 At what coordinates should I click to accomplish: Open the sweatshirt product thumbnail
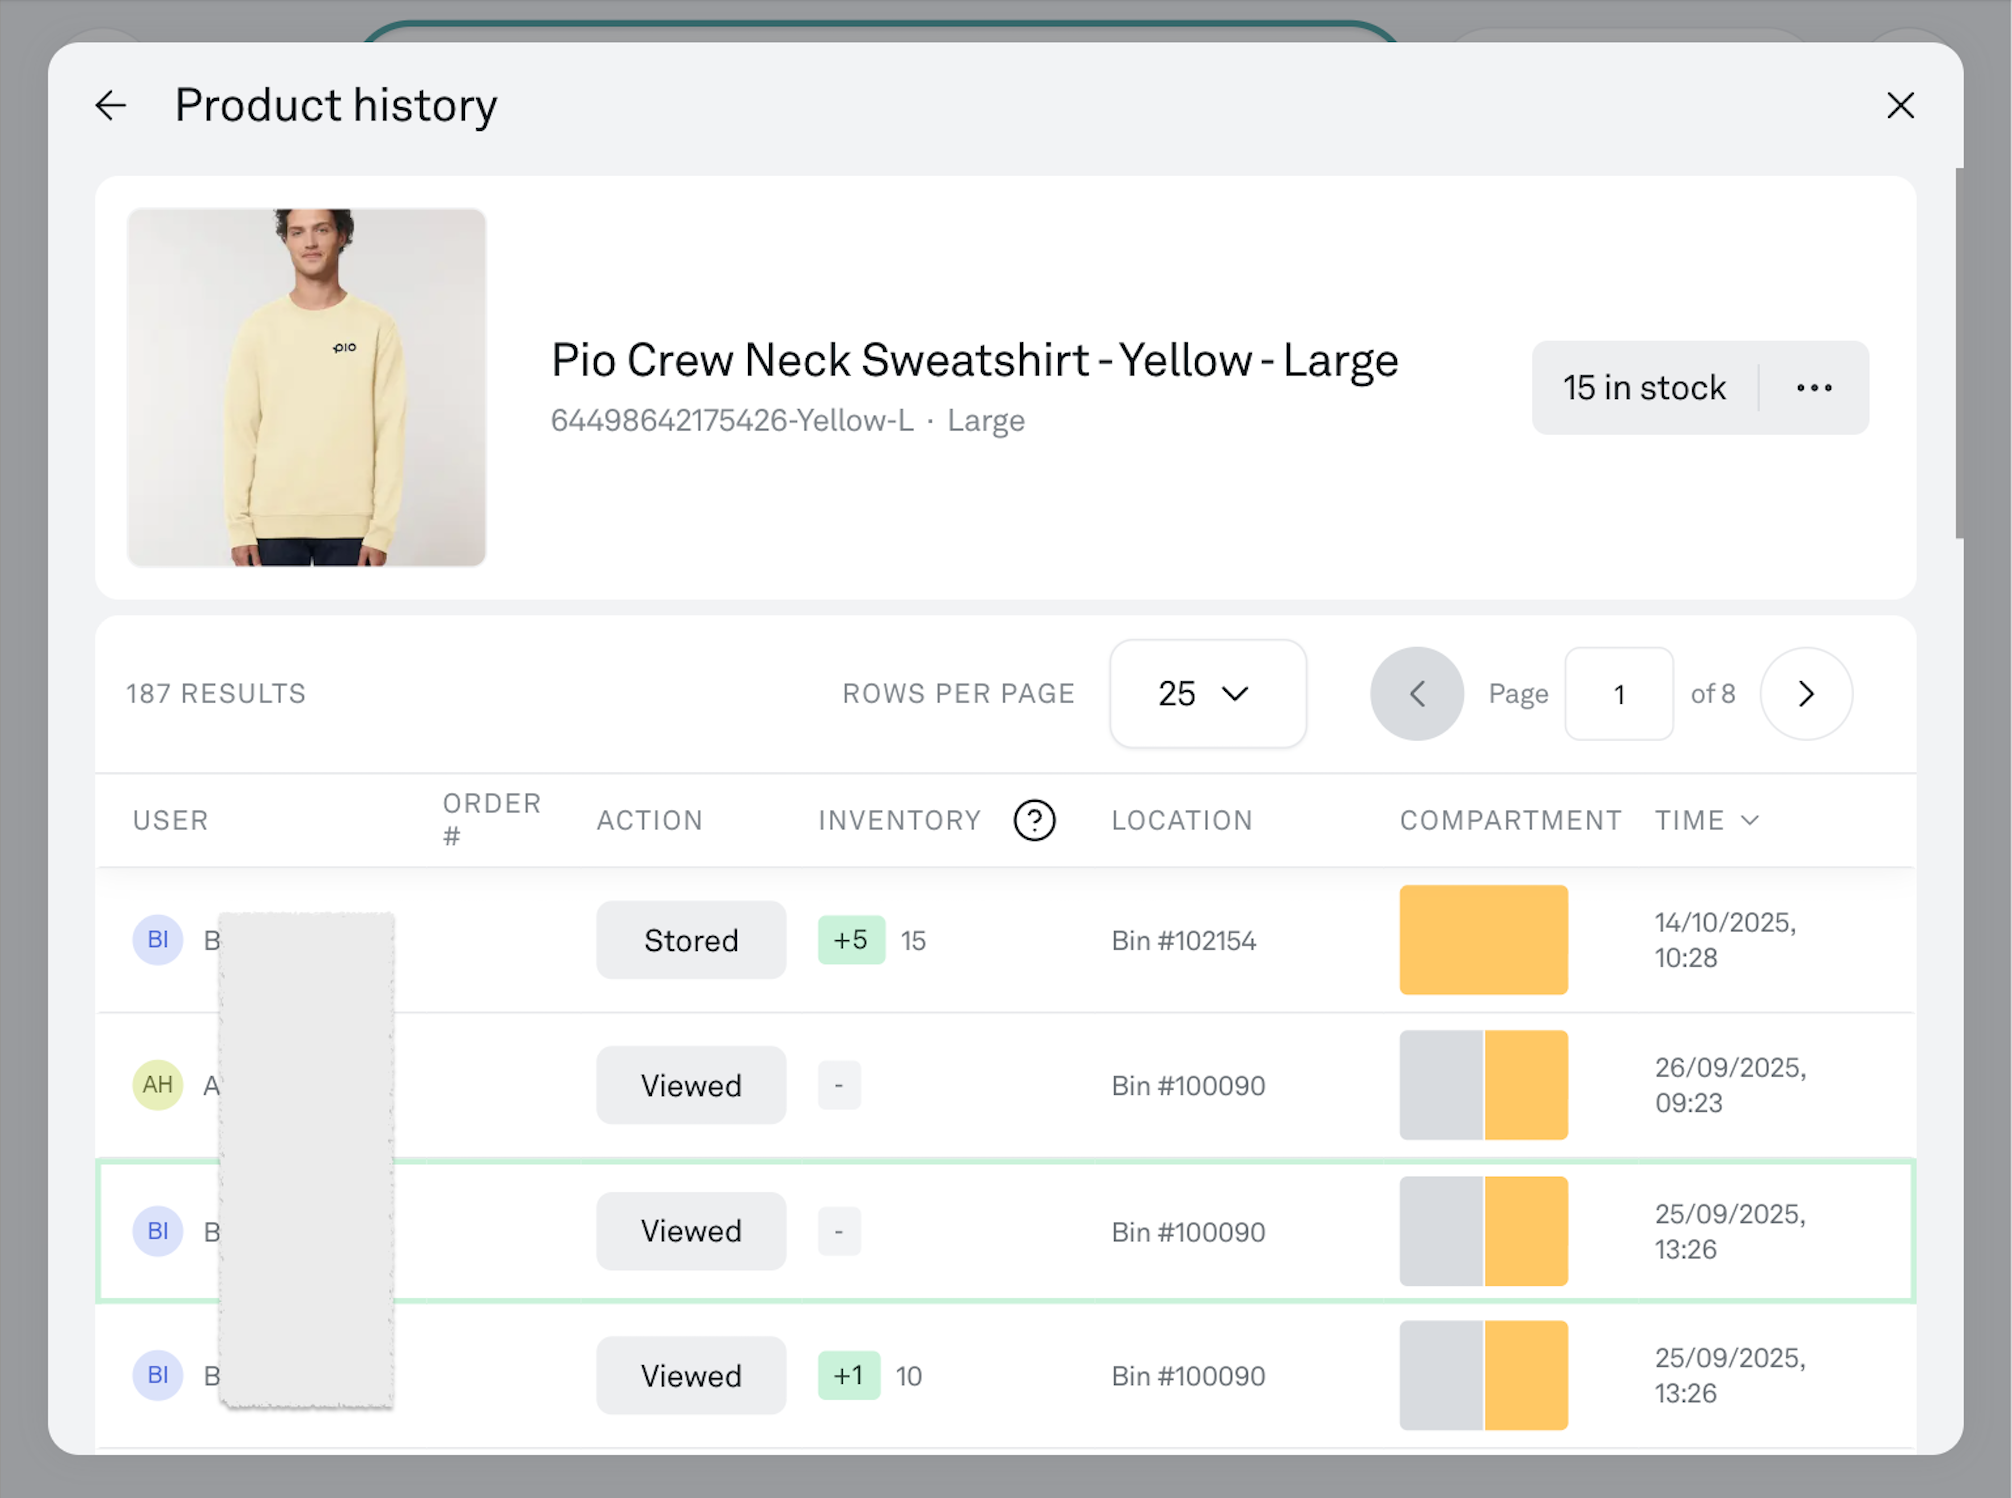click(x=307, y=388)
